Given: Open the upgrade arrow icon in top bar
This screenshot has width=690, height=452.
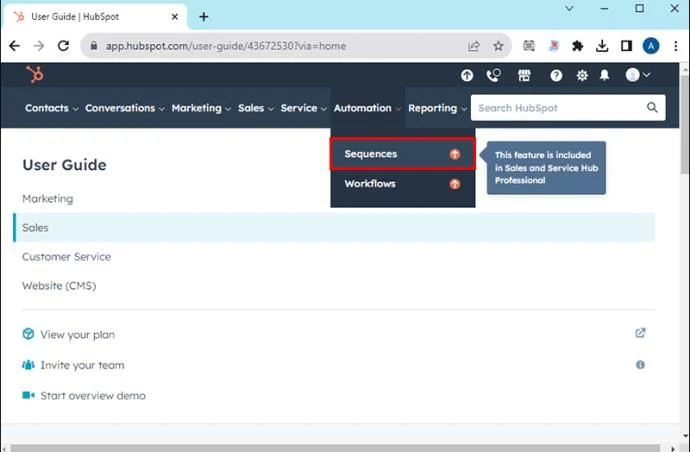Looking at the screenshot, I should [467, 75].
